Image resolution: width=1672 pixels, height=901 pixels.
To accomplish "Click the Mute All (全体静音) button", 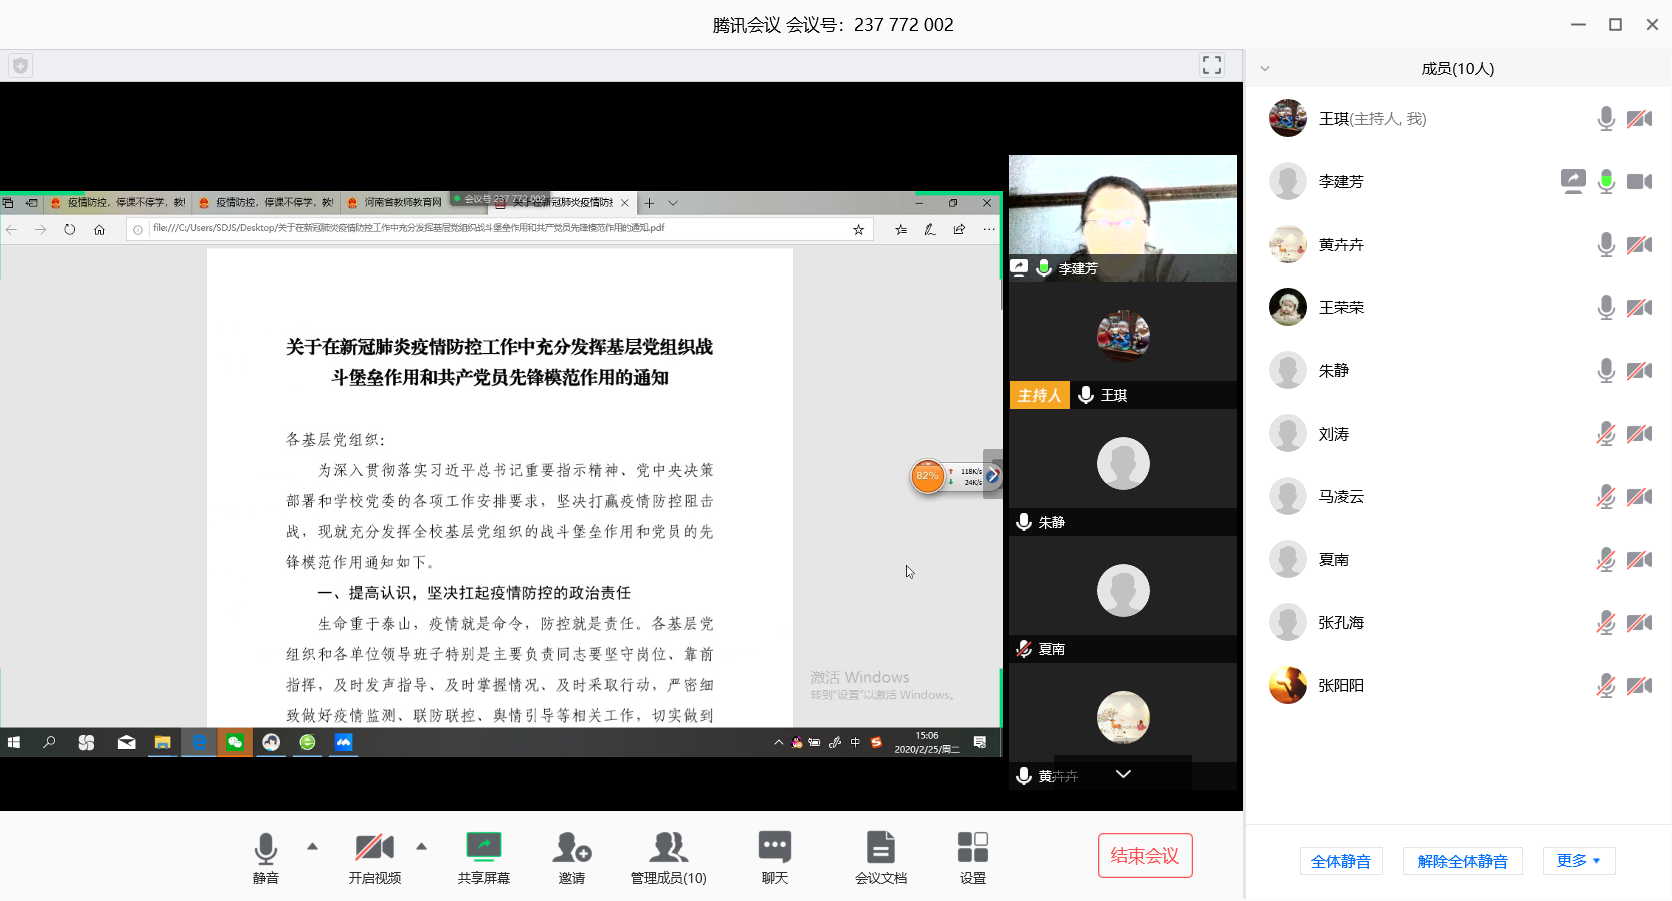I will (x=1341, y=861).
